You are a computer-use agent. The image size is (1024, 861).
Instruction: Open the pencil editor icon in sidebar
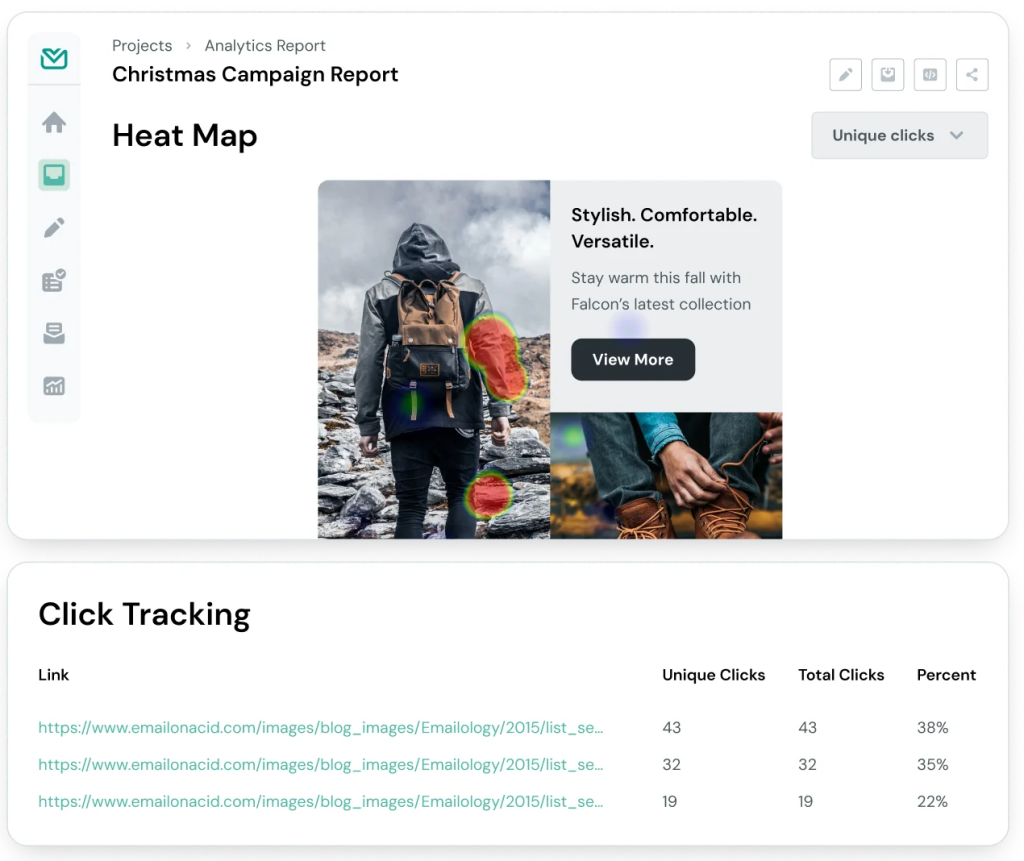pos(54,228)
